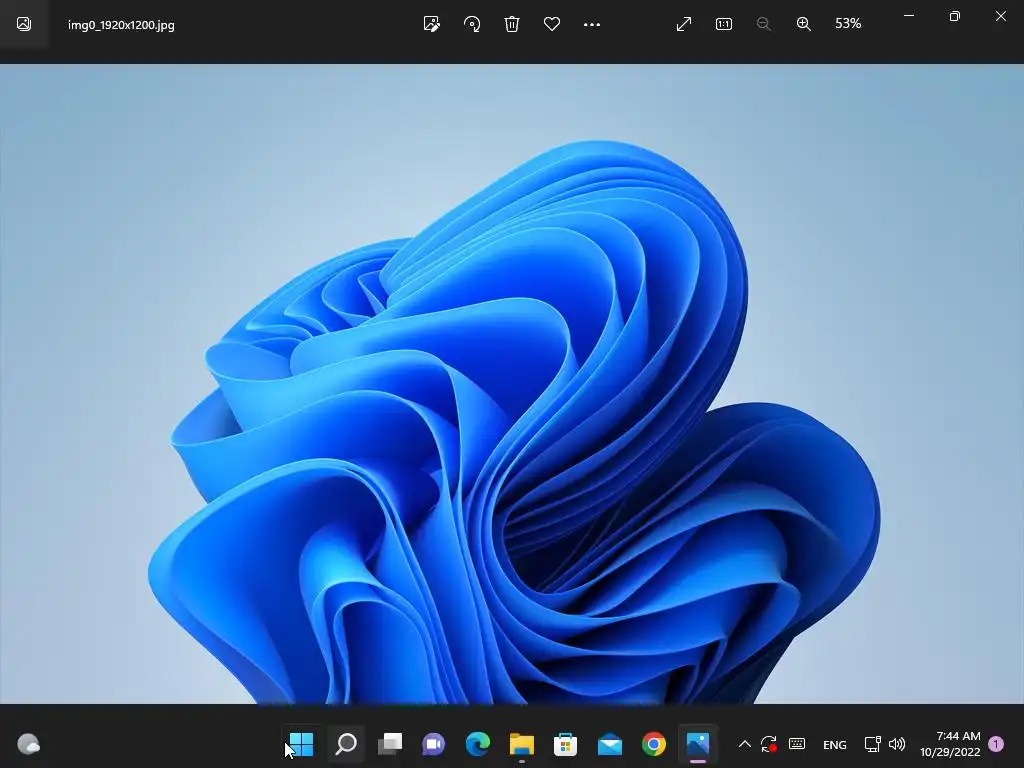Open the Windows Start menu

301,744
